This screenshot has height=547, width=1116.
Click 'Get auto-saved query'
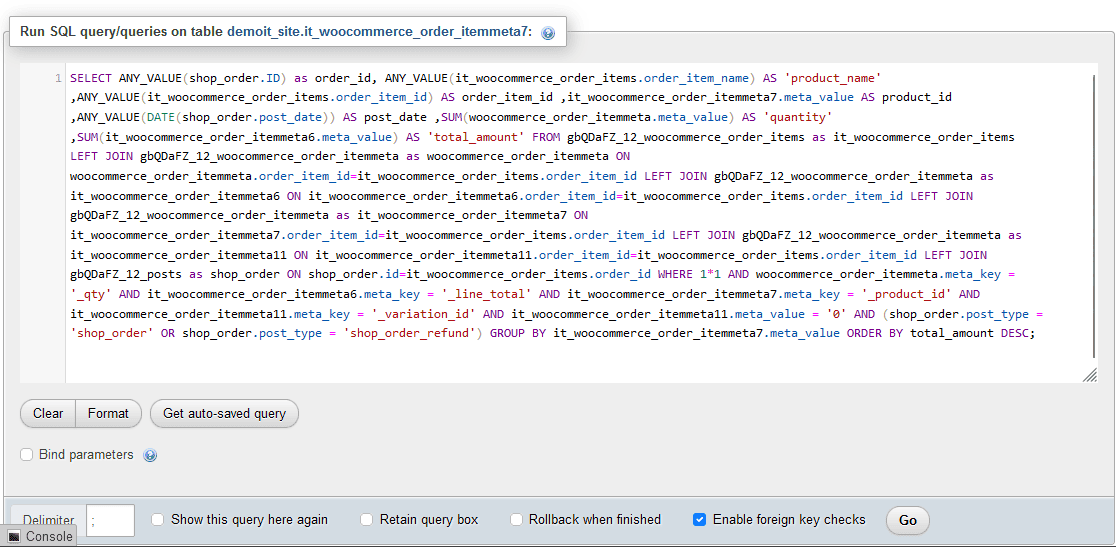(224, 413)
